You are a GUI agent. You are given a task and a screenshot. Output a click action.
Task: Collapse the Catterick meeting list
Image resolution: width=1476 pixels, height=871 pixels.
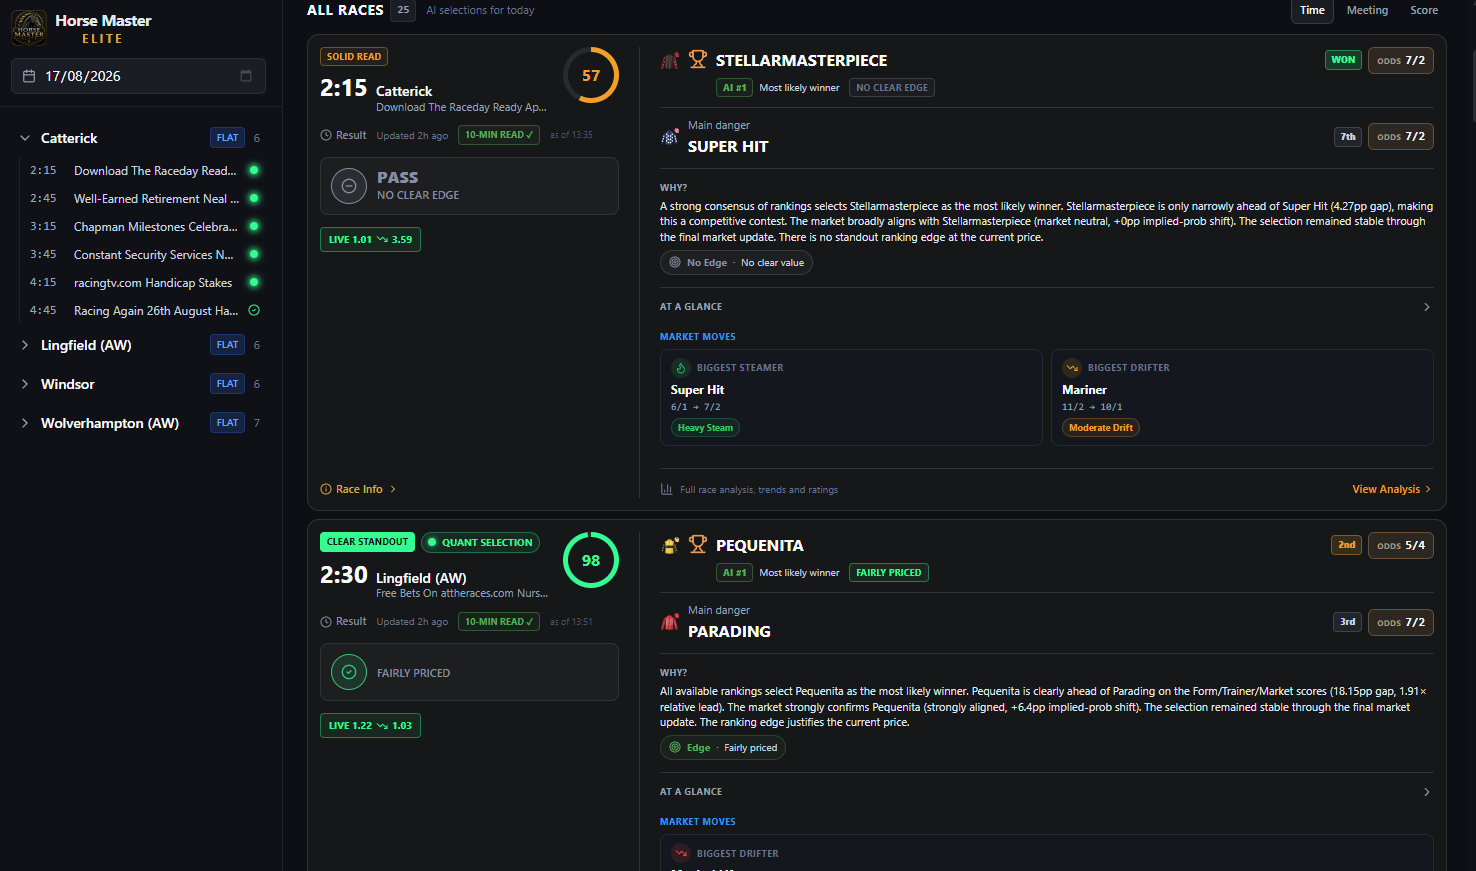click(25, 138)
